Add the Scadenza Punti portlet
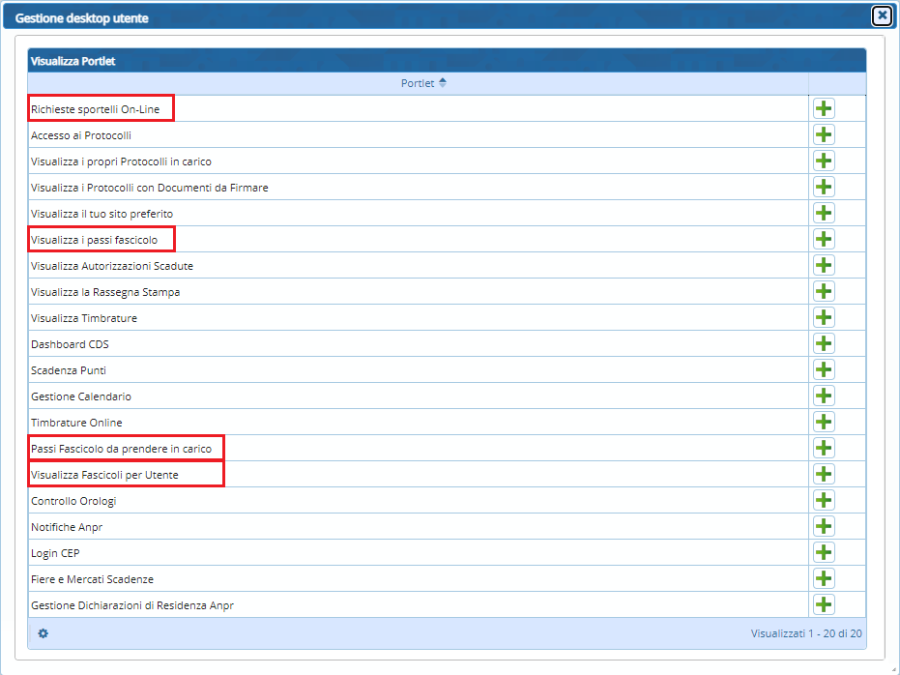Screen dimensions: 900x675 (823, 370)
